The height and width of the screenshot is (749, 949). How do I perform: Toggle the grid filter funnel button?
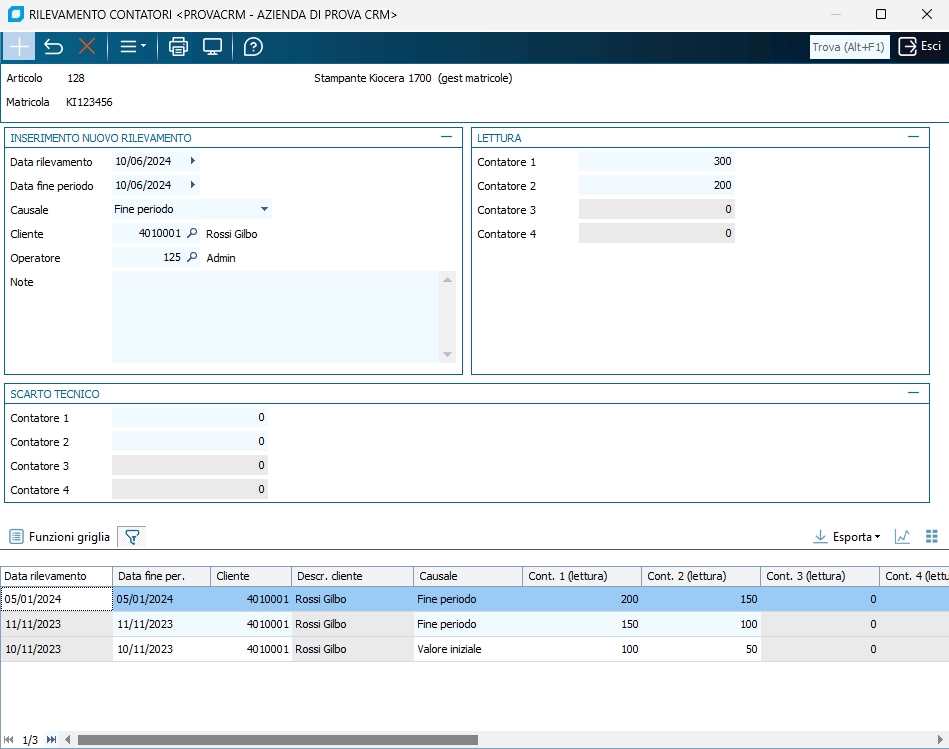pos(132,537)
